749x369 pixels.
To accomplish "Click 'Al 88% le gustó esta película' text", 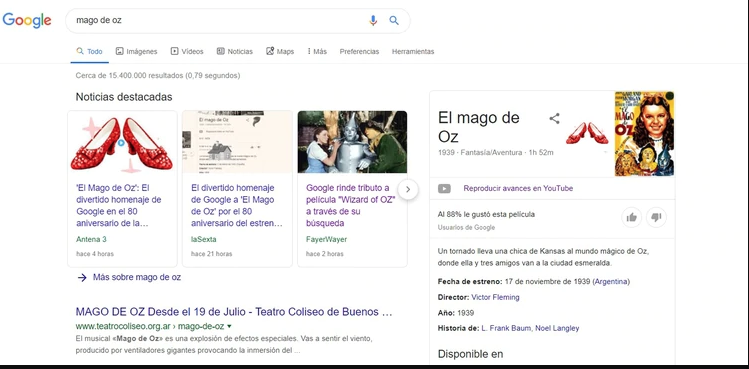I will 486,215.
